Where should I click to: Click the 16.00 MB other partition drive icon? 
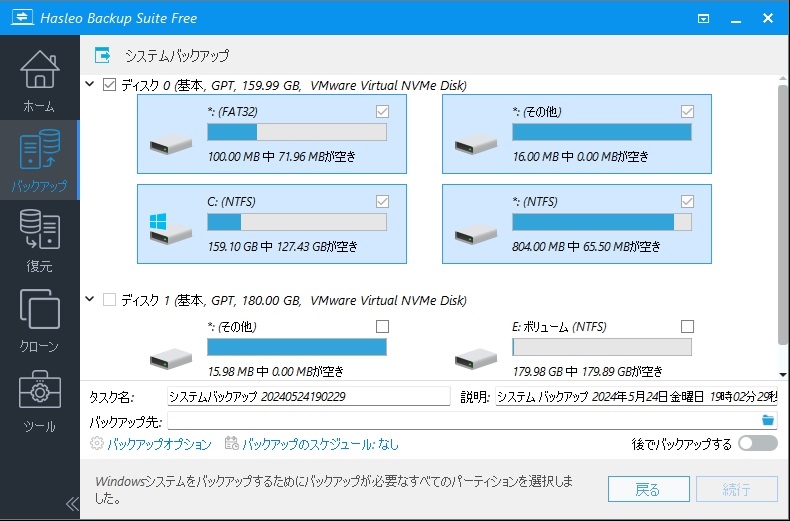[x=476, y=143]
